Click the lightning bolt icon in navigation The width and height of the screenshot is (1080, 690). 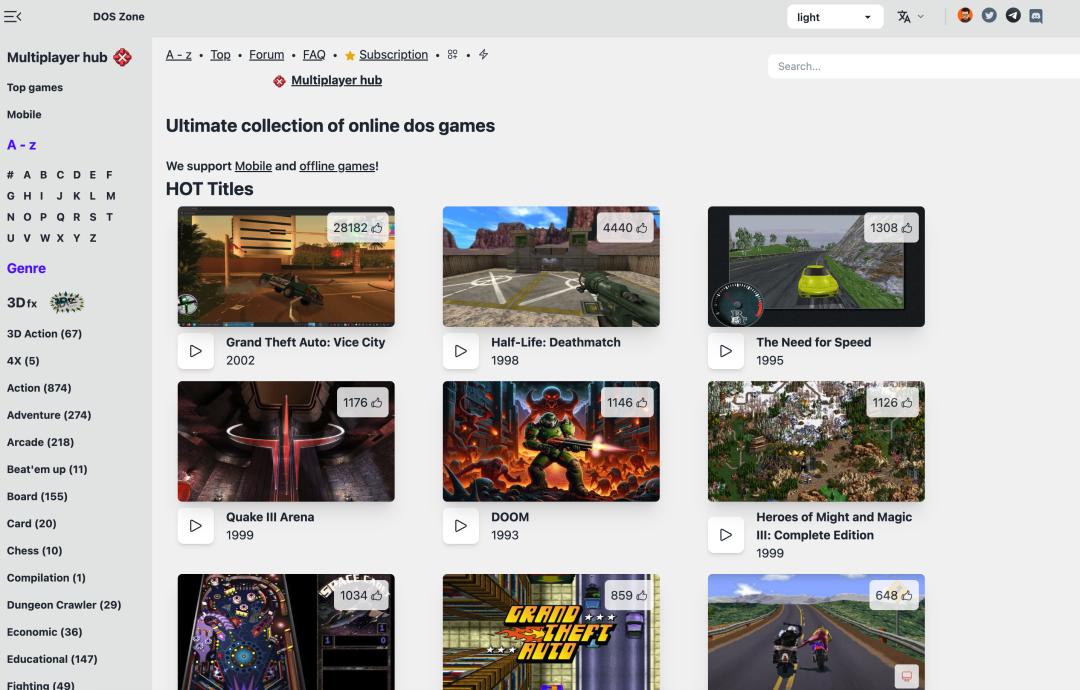pos(483,55)
